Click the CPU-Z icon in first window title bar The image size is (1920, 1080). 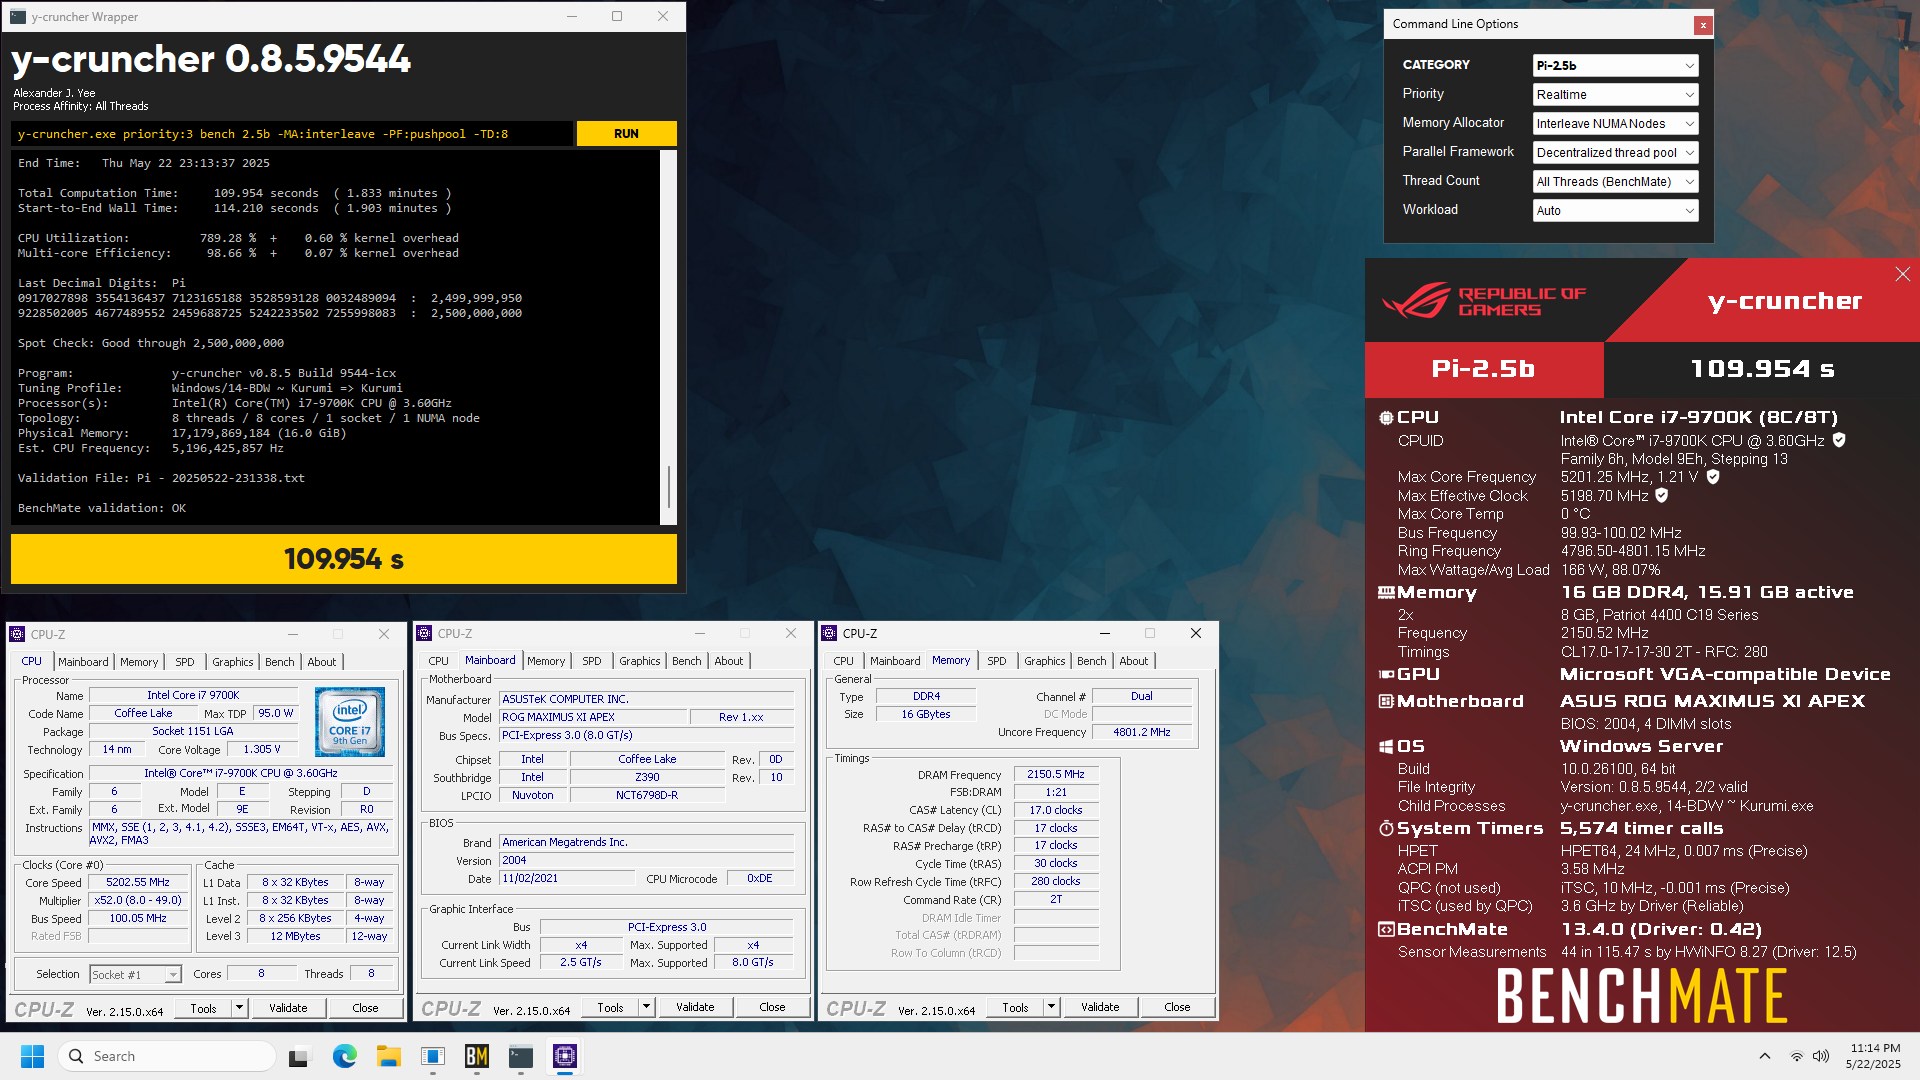click(x=17, y=634)
